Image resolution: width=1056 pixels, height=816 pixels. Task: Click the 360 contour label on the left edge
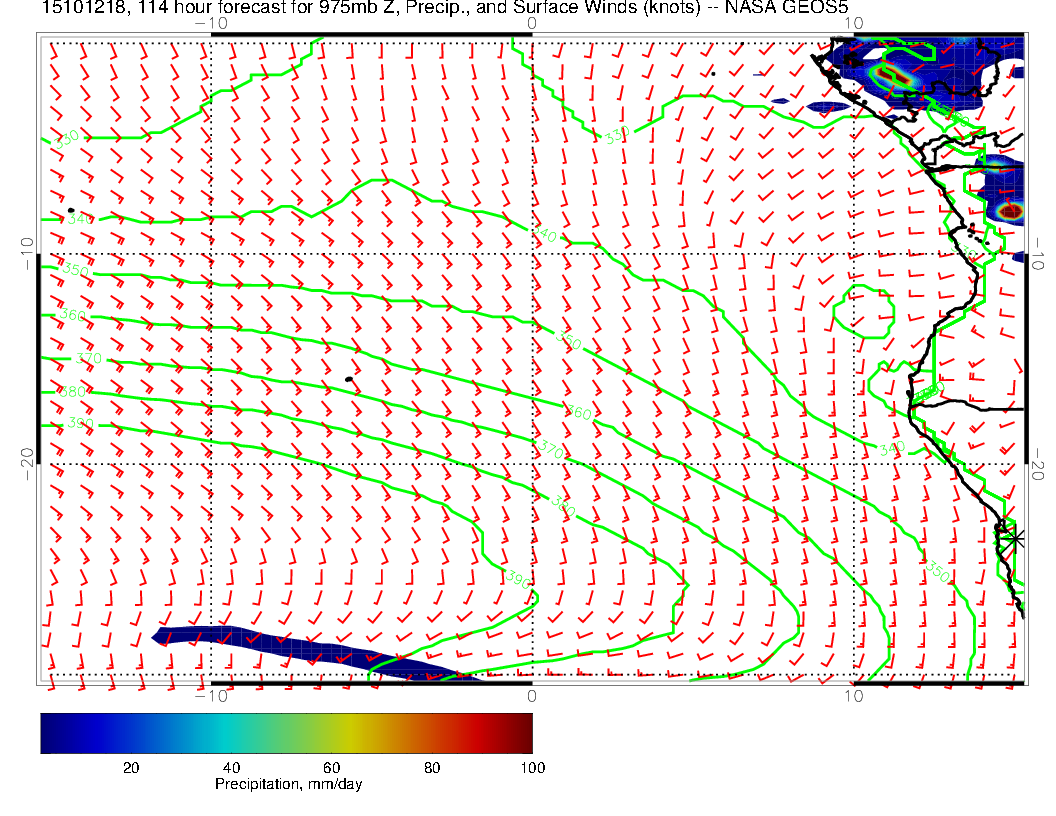tap(74, 314)
